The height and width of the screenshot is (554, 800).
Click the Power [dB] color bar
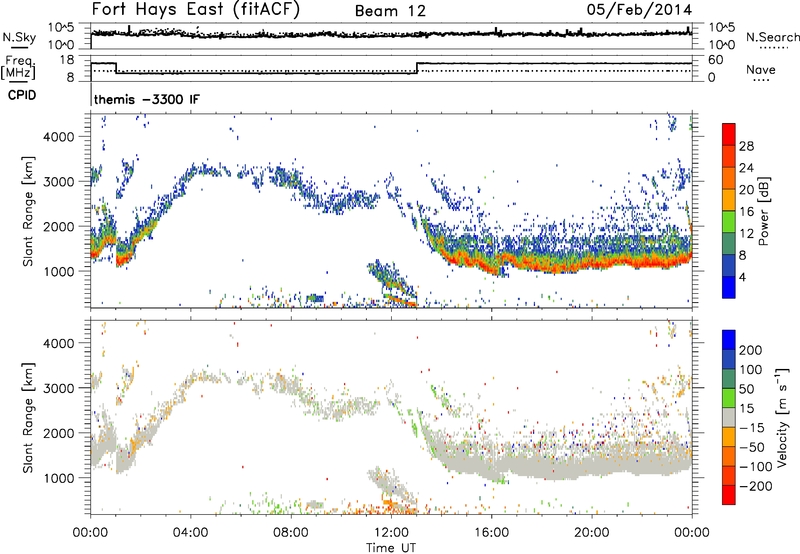click(729, 211)
